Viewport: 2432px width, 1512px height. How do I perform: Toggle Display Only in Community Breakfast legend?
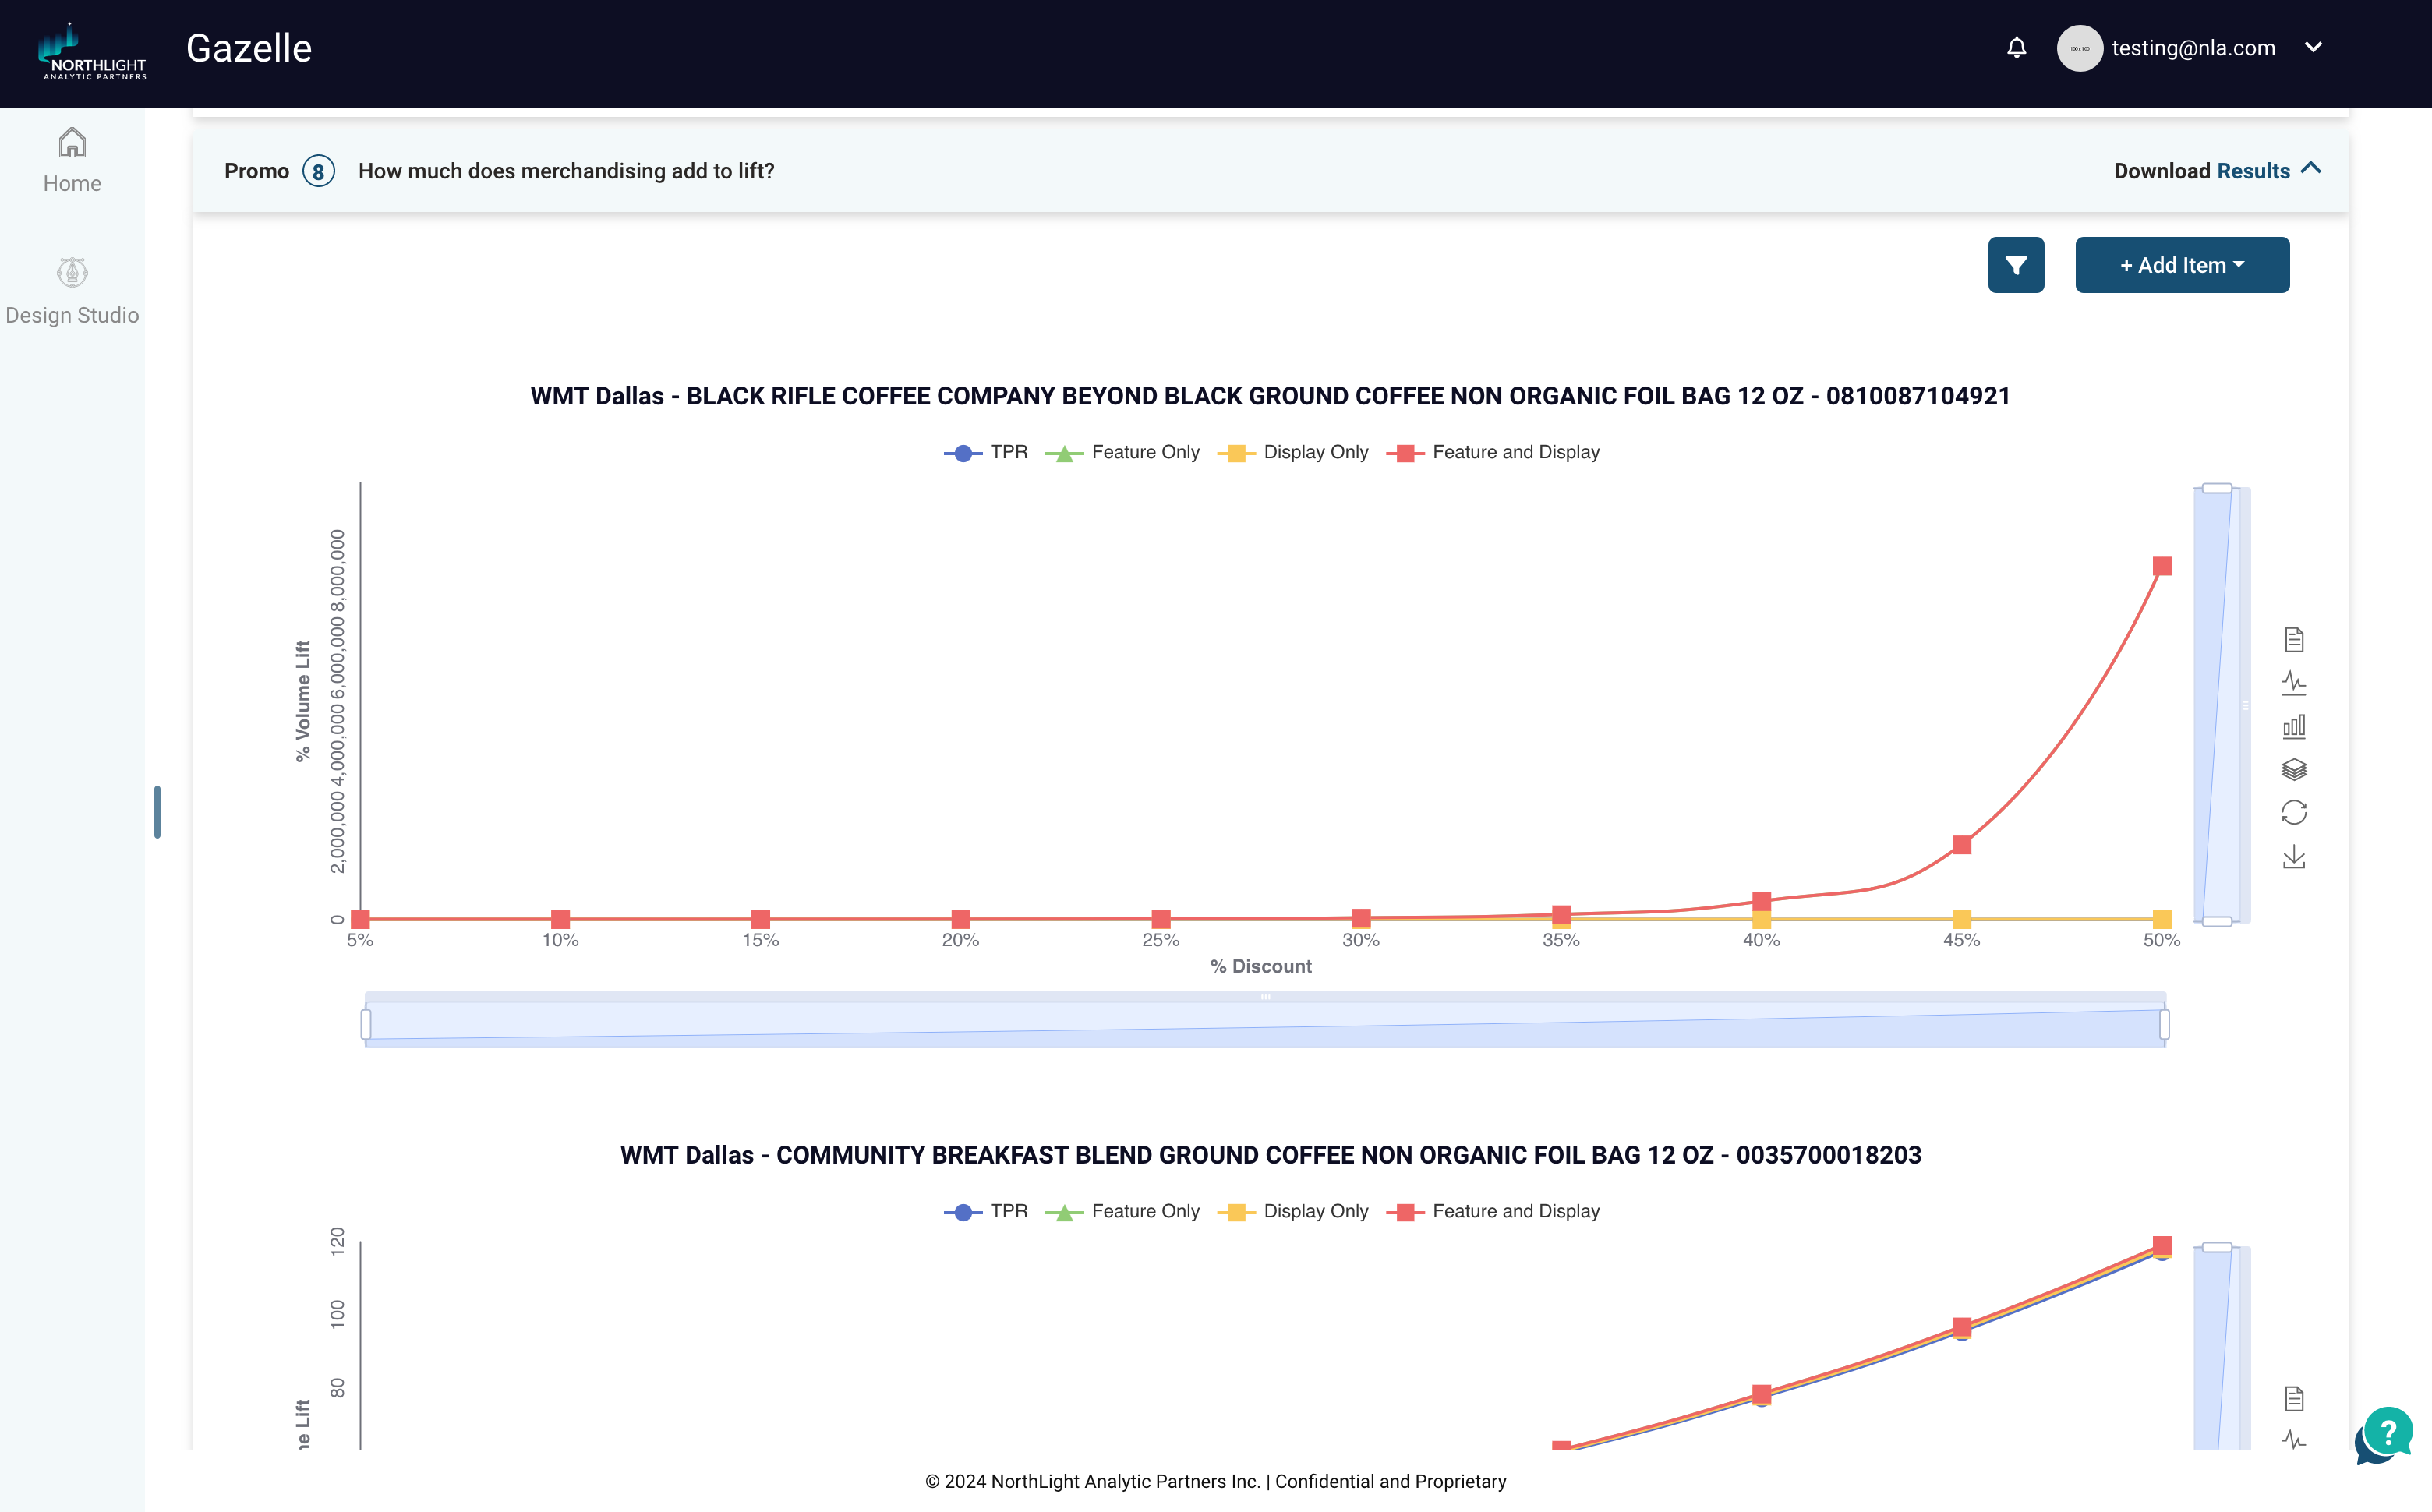1292,1211
